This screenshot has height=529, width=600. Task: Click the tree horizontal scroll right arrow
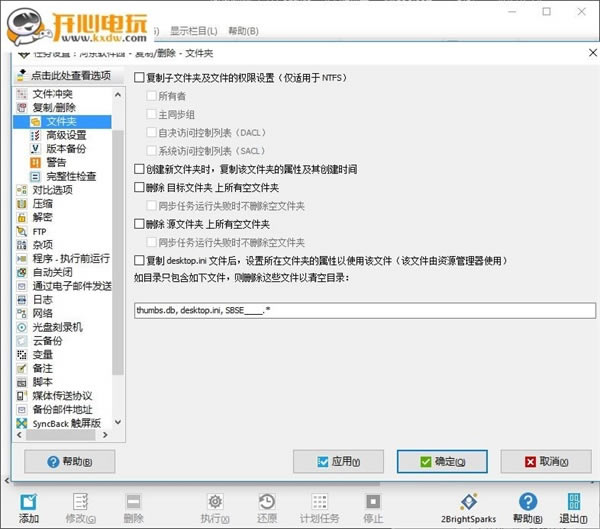coord(105,435)
